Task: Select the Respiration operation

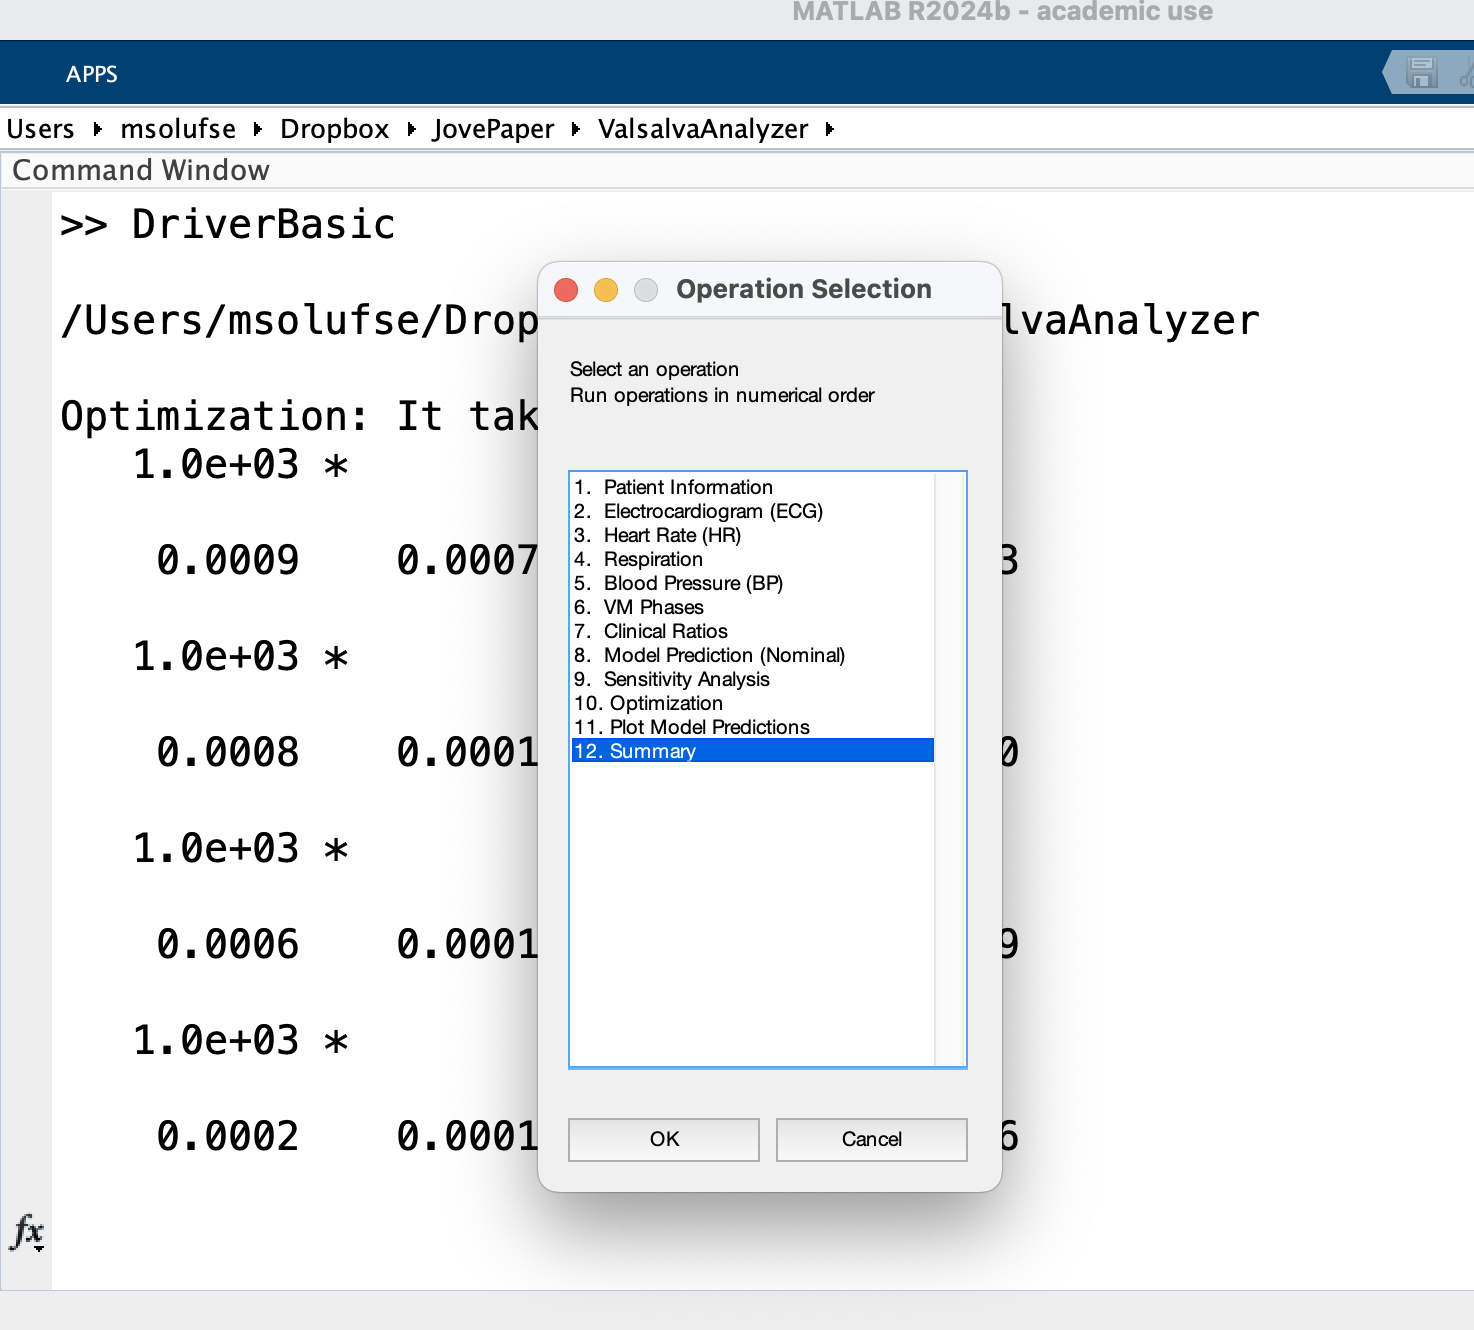Action: pos(652,559)
